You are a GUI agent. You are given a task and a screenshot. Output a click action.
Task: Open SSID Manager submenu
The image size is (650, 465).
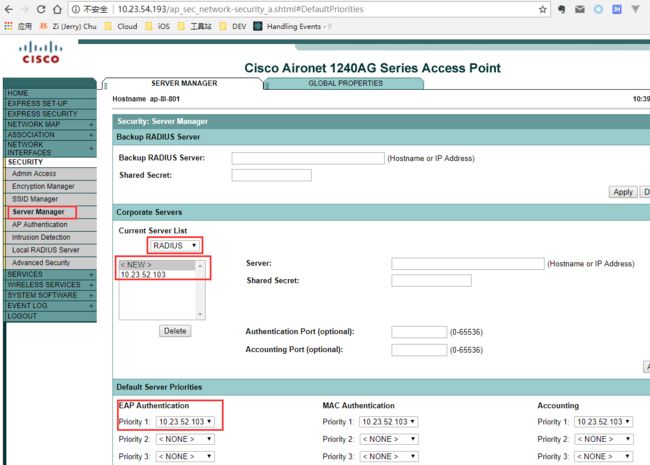point(35,199)
